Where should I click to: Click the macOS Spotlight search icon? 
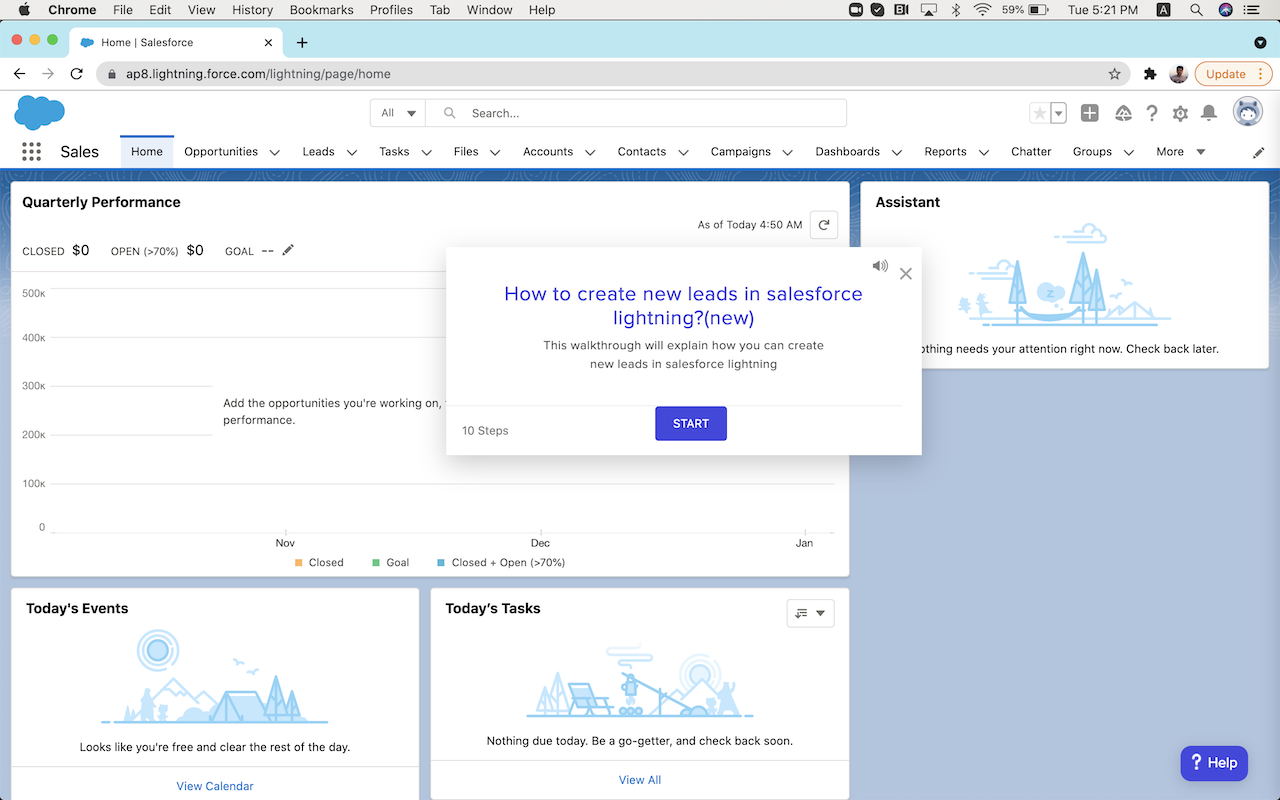coord(1196,10)
